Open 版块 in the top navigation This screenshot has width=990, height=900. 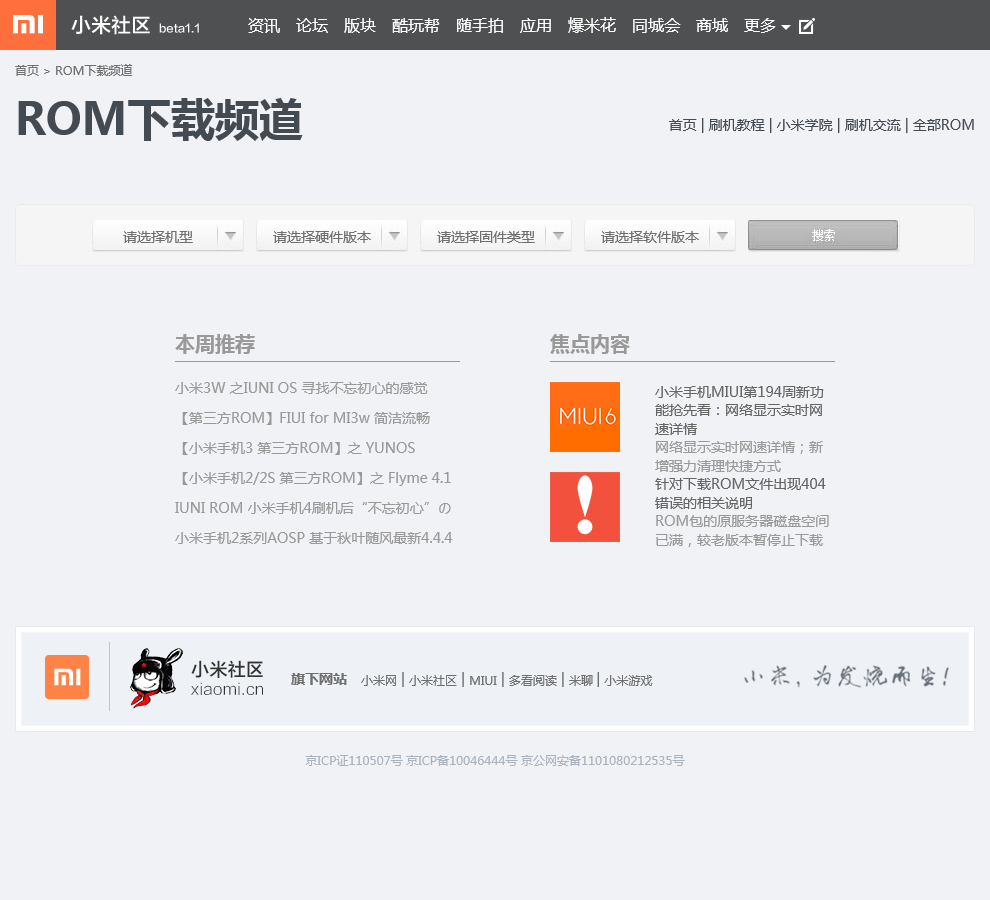(x=360, y=26)
